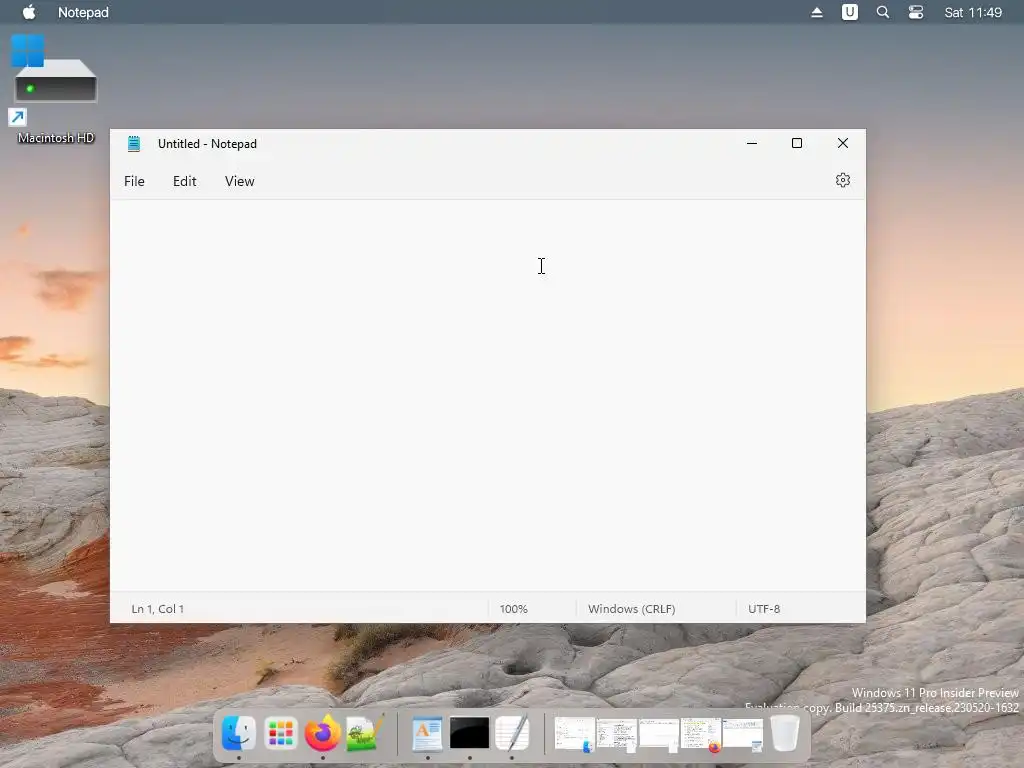Screen dimensions: 1024x768
Task: Launch Firefox from the dock
Action: pyautogui.click(x=323, y=733)
